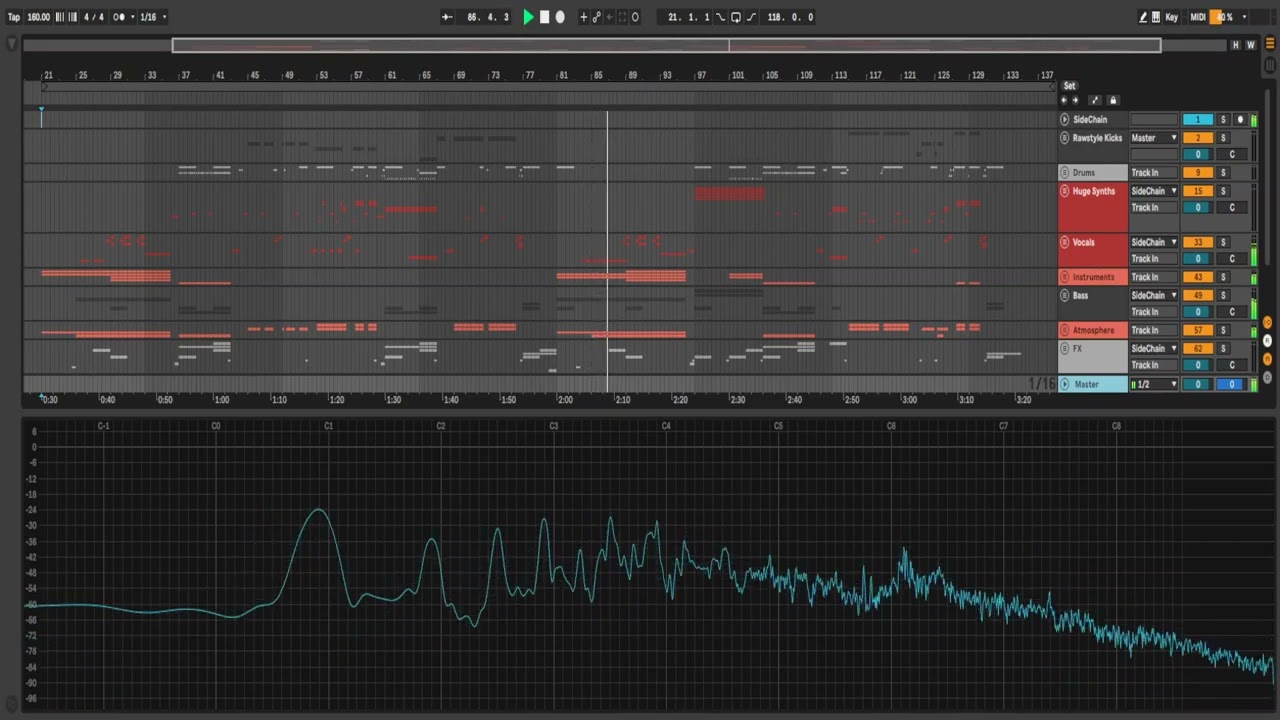Image resolution: width=1280 pixels, height=720 pixels.
Task: Toggle the Mixer M show/hide button
Action: (1267, 358)
